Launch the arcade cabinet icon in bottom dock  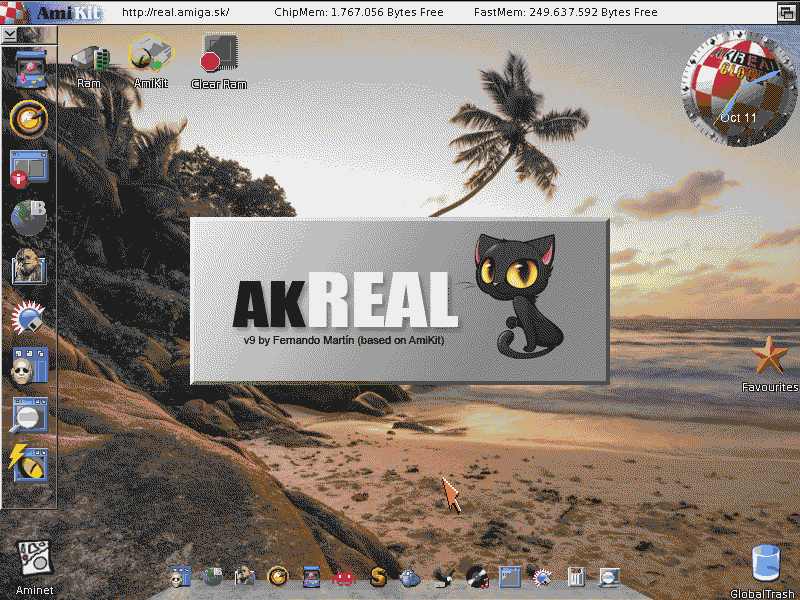(x=311, y=577)
